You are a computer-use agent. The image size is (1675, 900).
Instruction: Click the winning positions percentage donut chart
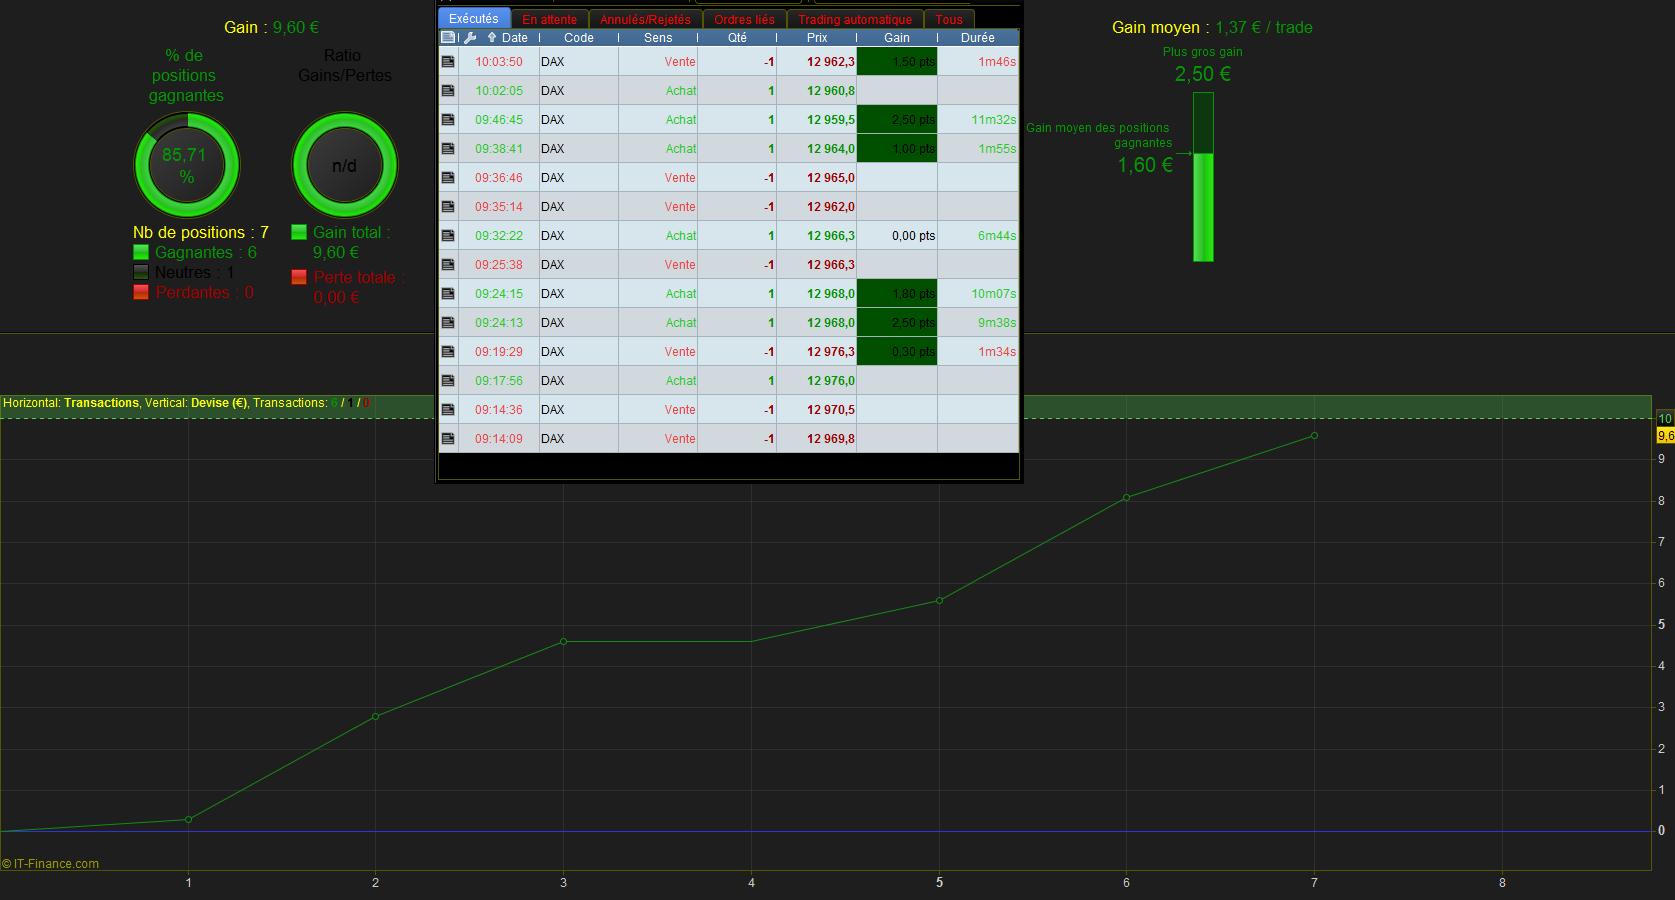(187, 165)
